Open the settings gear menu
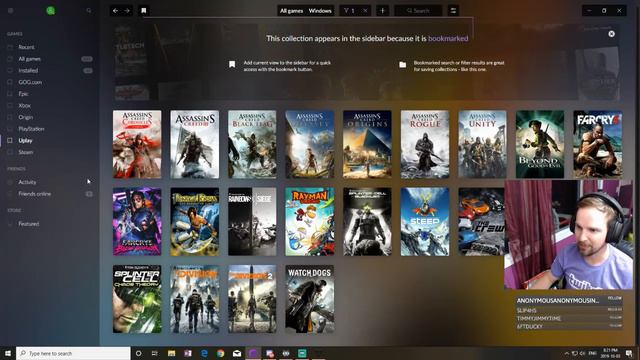The width and height of the screenshot is (640, 360). coord(11,11)
